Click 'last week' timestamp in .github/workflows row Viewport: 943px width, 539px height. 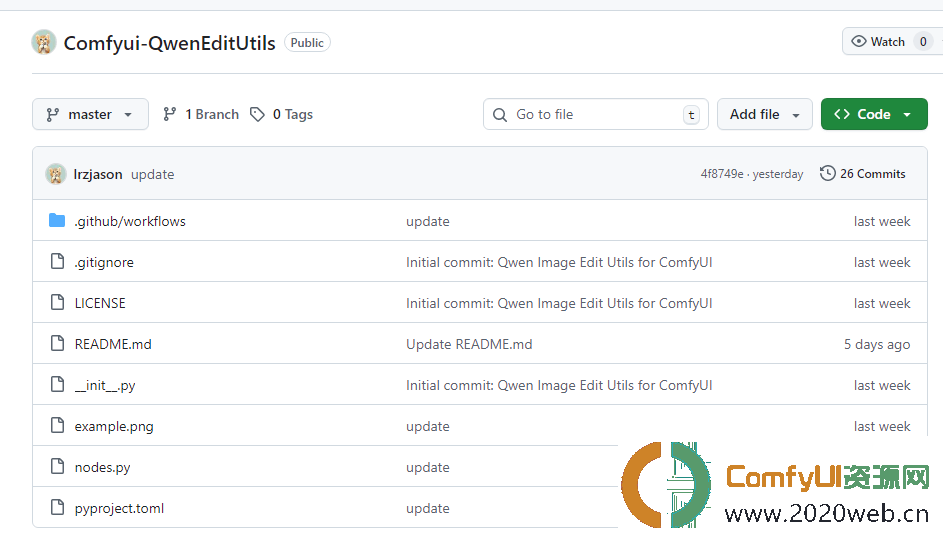point(882,221)
